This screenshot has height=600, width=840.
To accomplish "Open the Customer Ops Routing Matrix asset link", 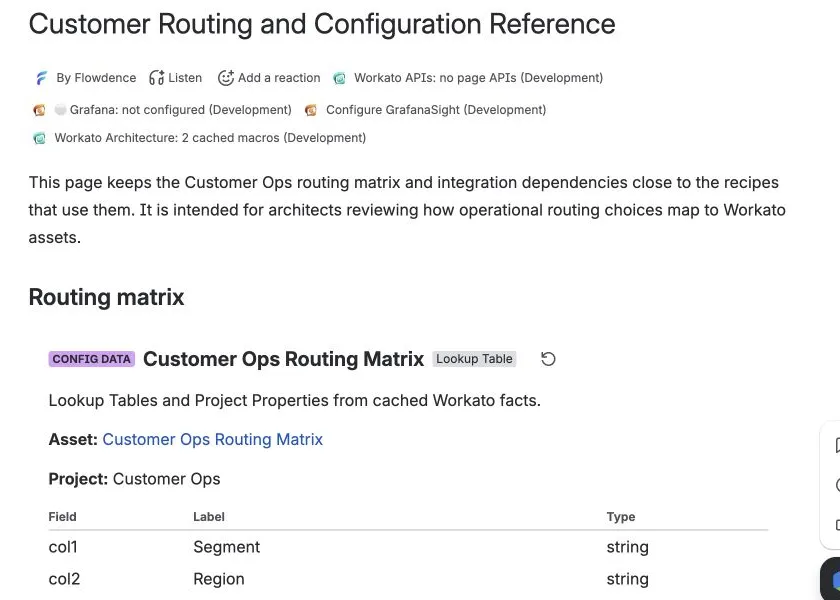I will 213,439.
